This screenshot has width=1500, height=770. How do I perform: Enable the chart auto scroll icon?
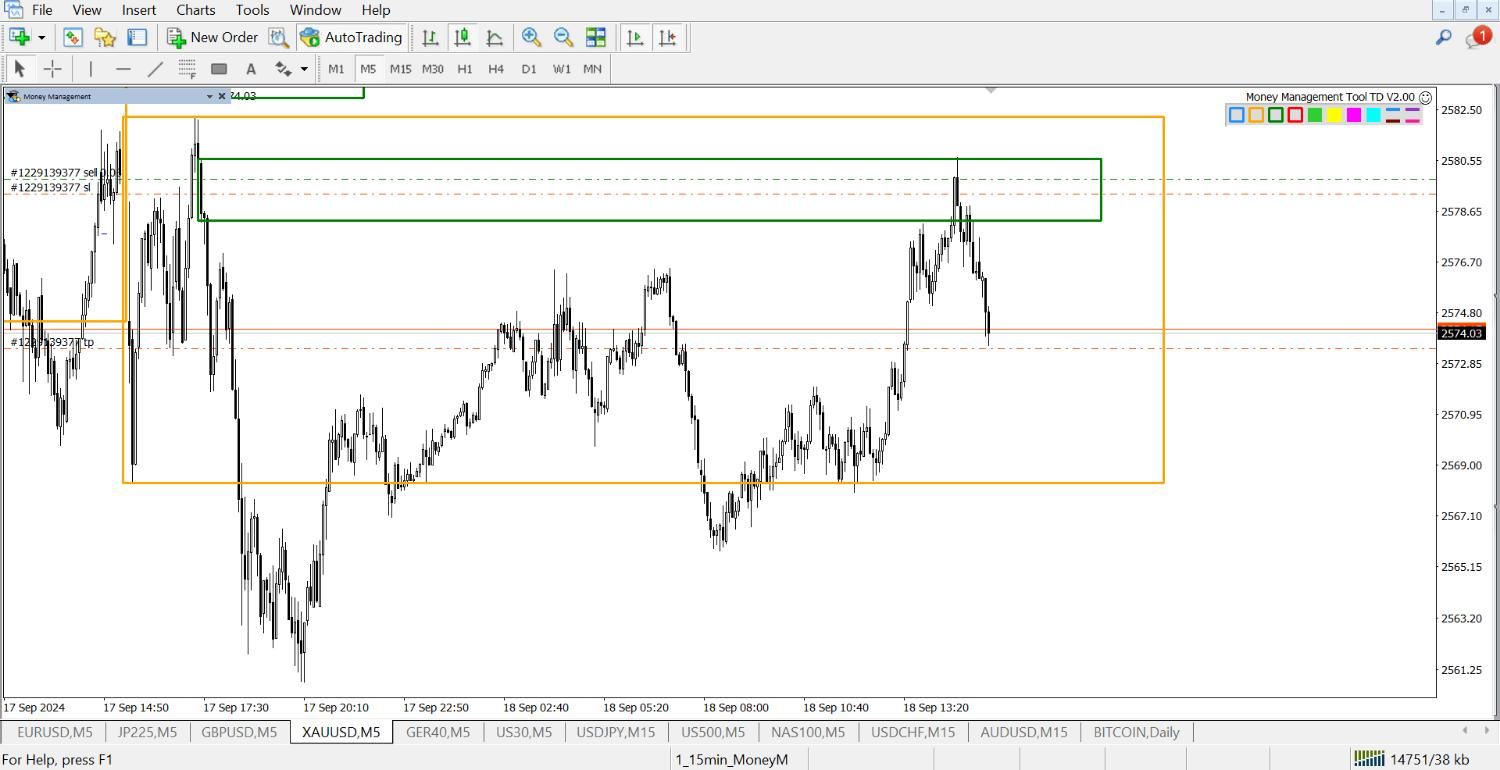(x=634, y=37)
